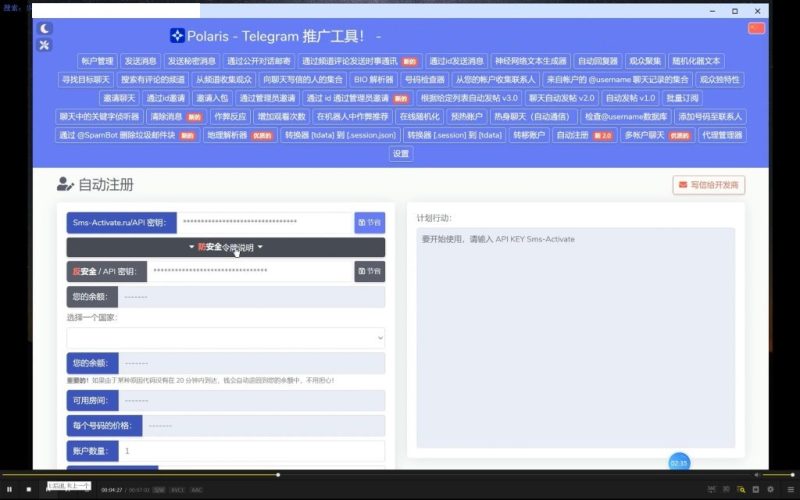Open the 自动发帖 v1.0 item
The image size is (800, 500).
(630, 98)
